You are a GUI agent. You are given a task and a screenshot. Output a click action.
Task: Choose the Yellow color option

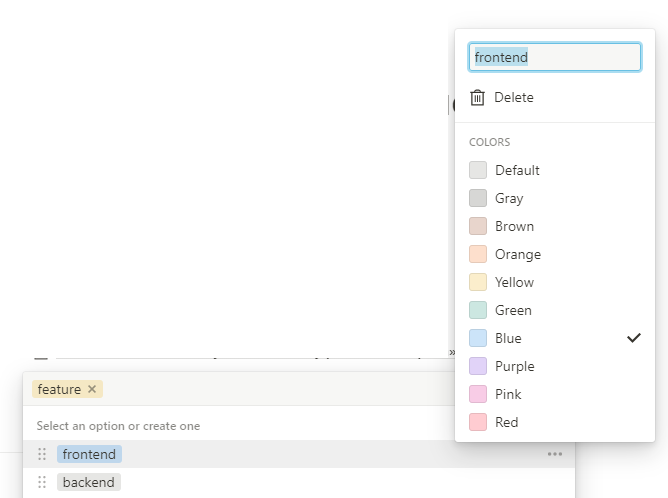click(555, 282)
